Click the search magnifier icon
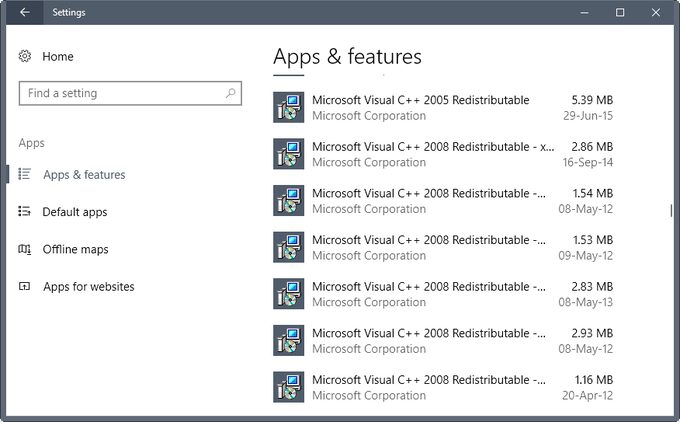 [231, 93]
